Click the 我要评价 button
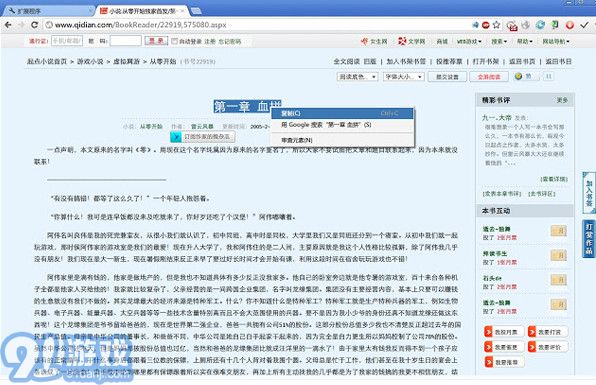This screenshot has width=596, height=385. pyautogui.click(x=548, y=347)
